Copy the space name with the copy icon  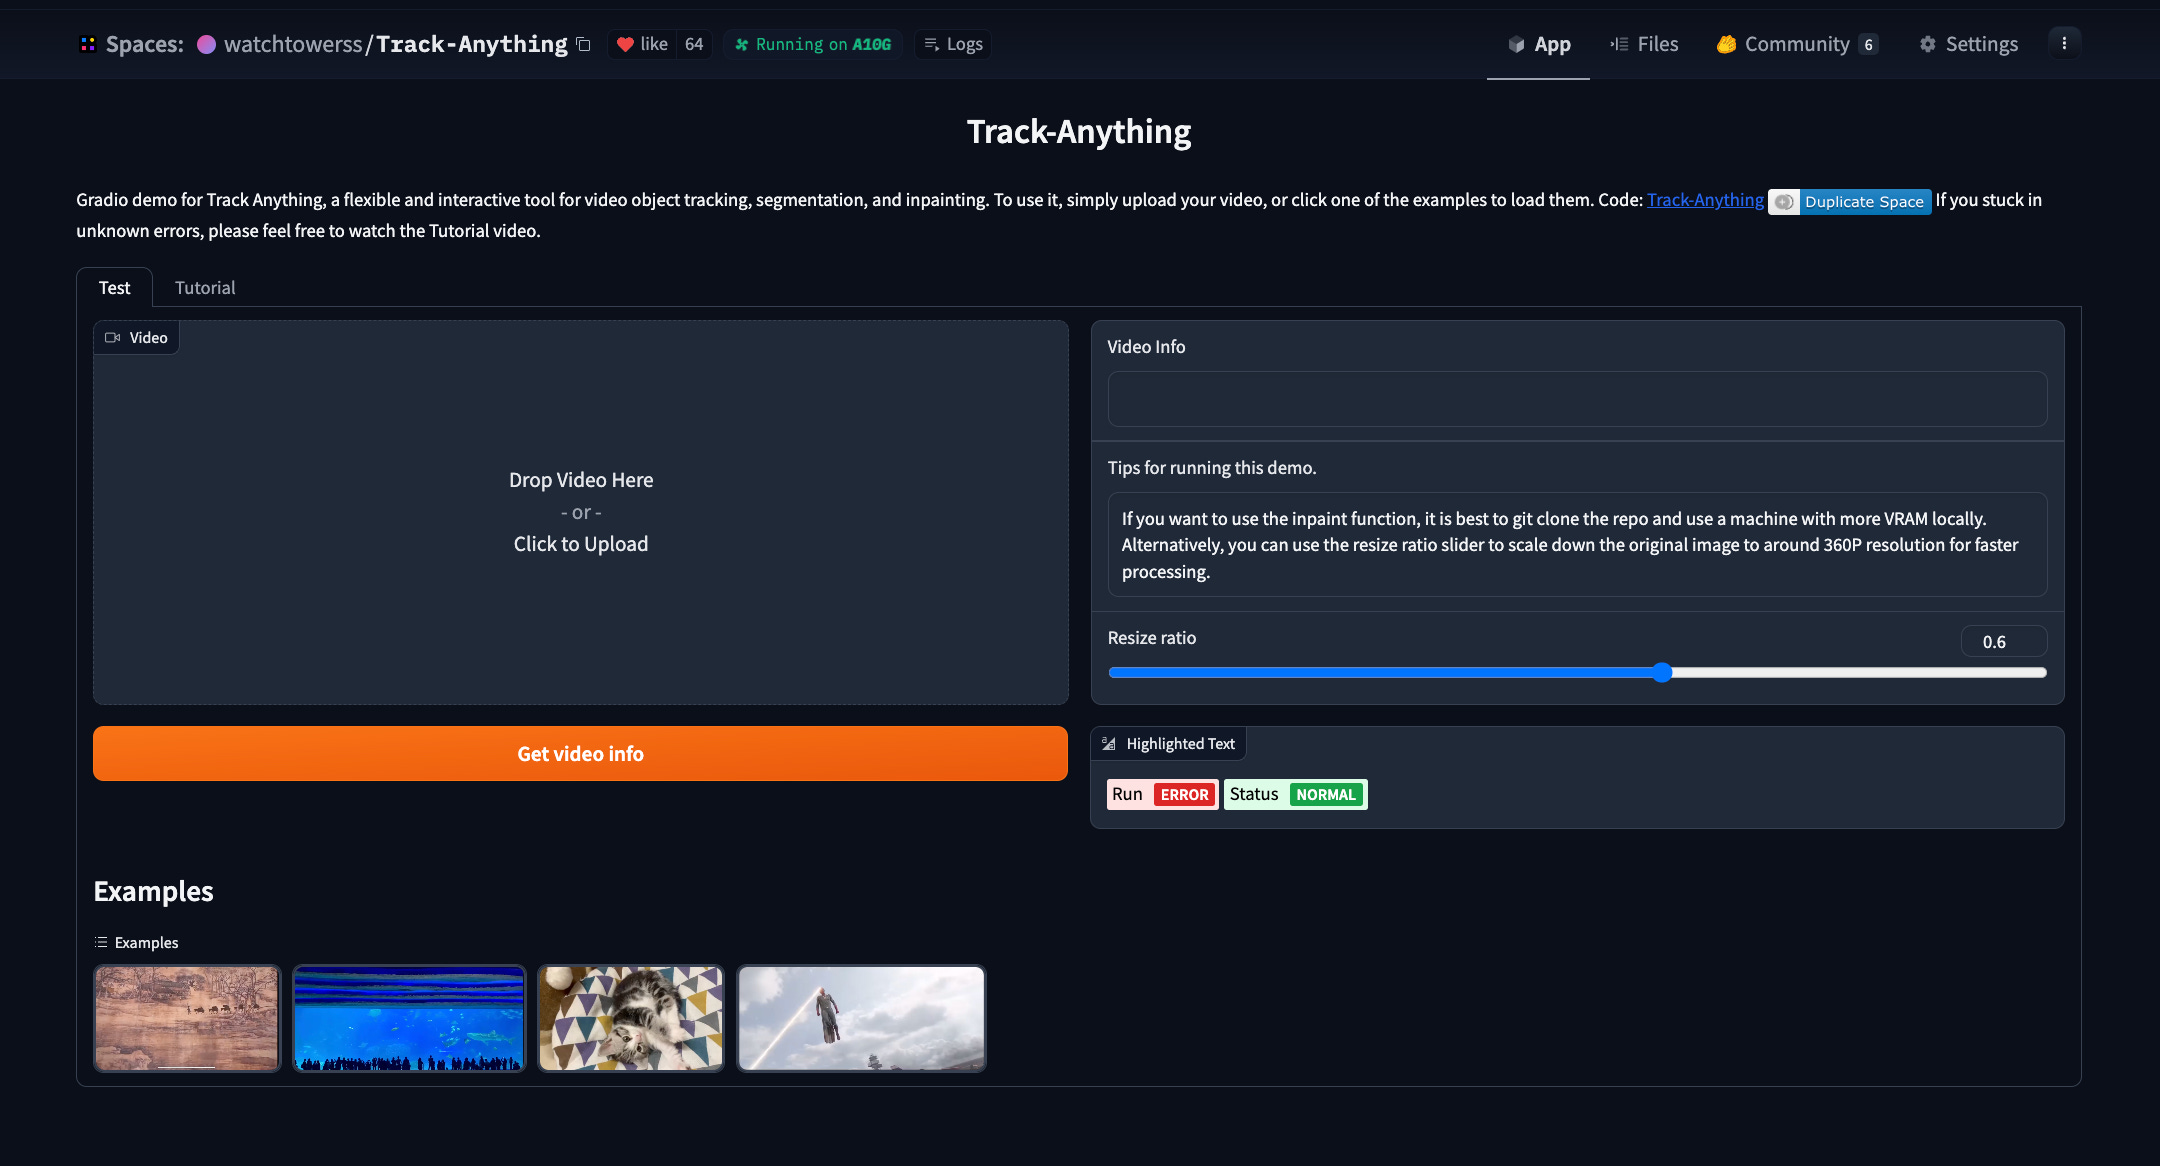click(x=584, y=44)
